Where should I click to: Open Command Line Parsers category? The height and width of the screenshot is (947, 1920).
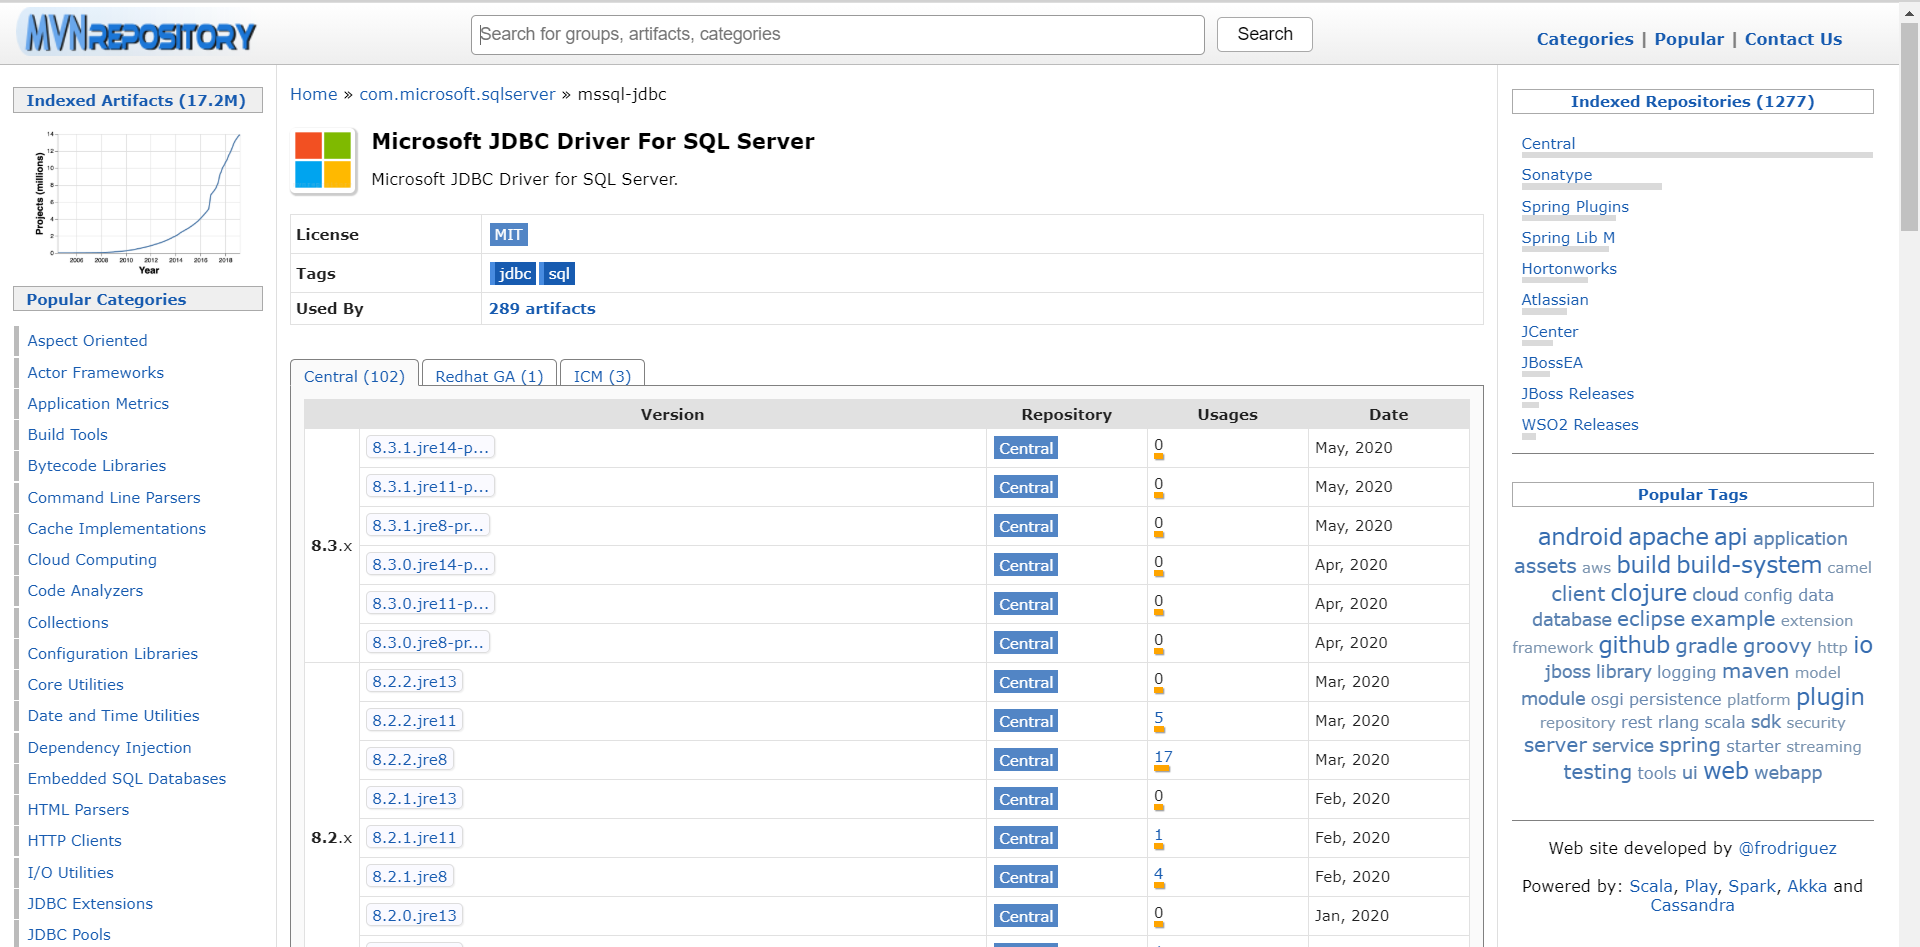coord(113,497)
